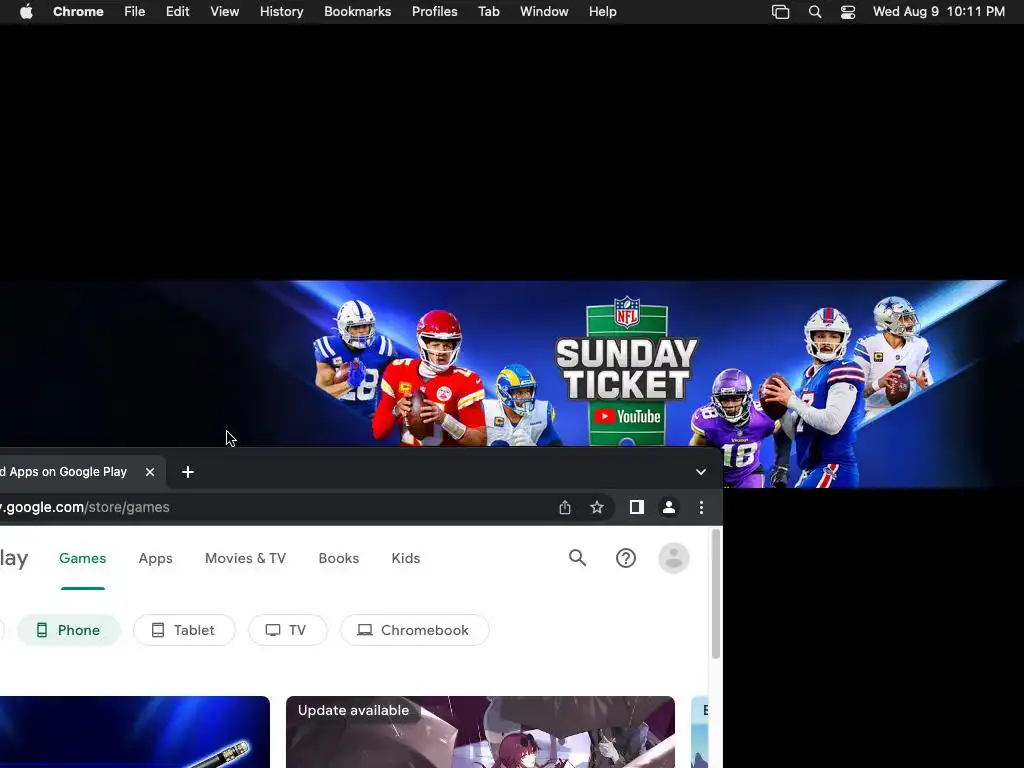Open the Tab menu

pyautogui.click(x=488, y=12)
